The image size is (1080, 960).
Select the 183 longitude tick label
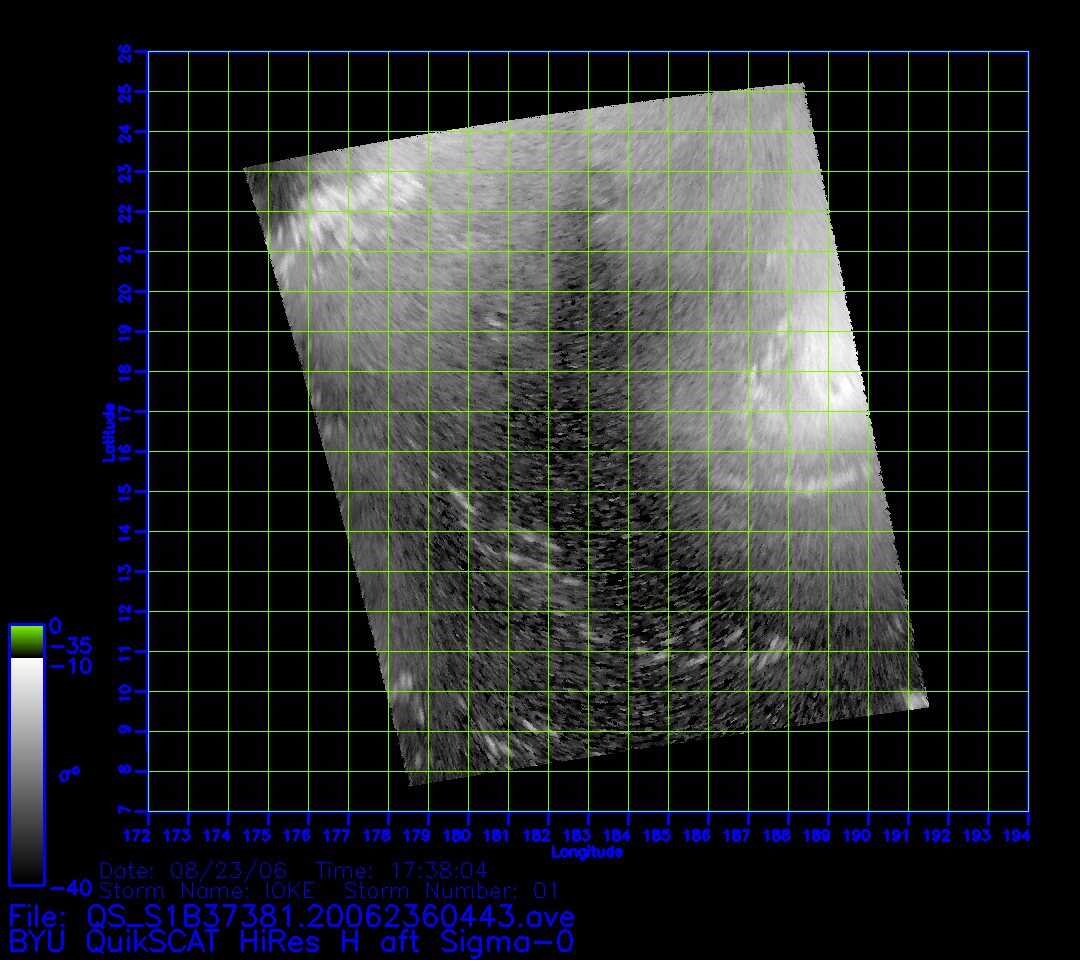[x=588, y=834]
